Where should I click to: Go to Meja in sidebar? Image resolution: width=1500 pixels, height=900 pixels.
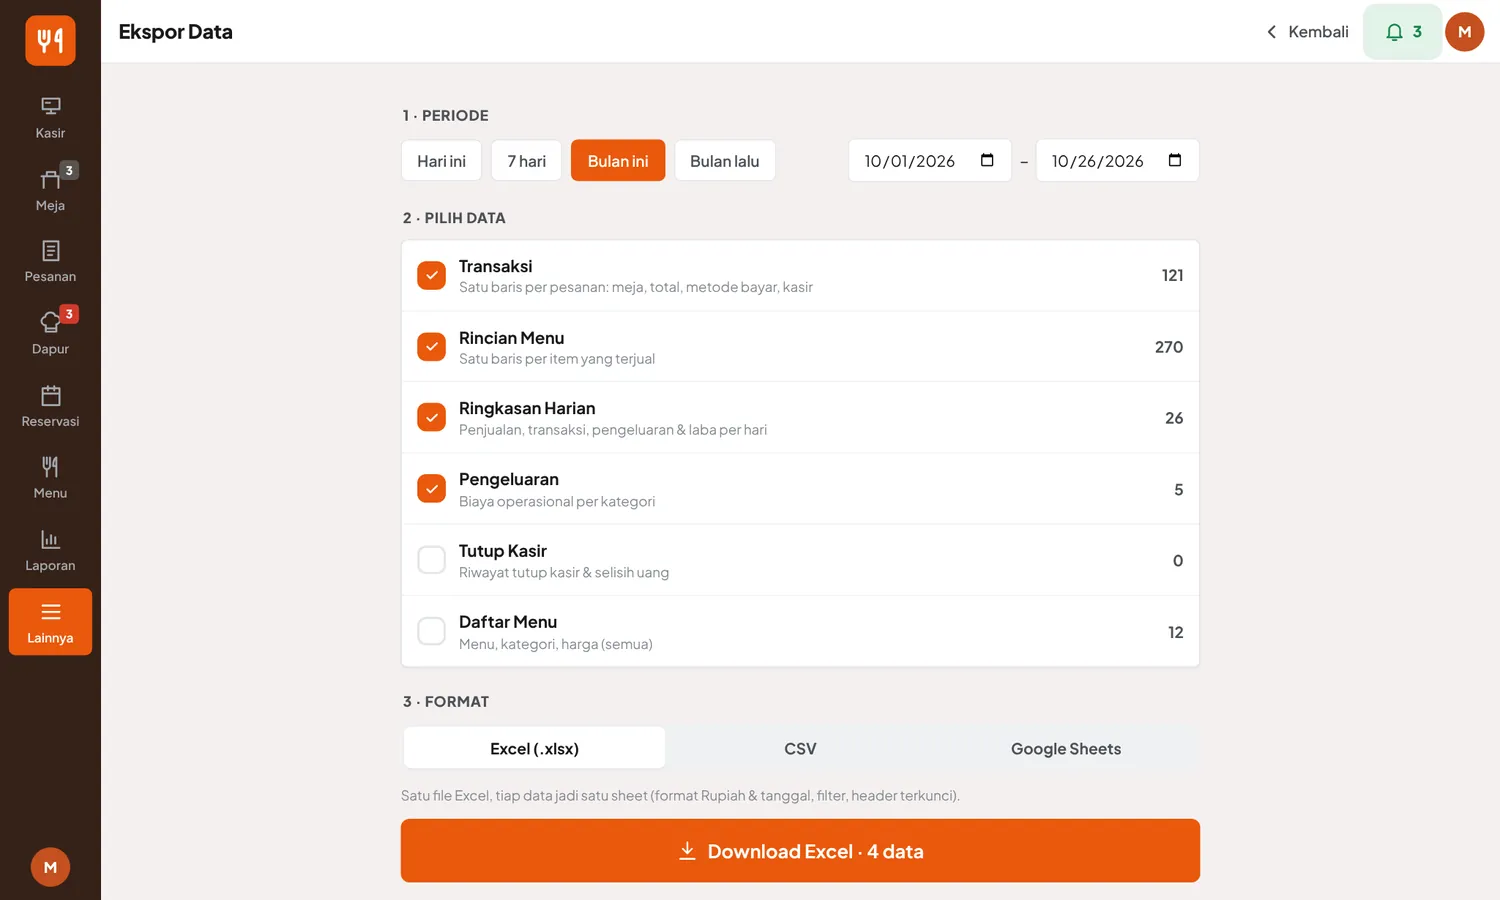click(50, 190)
